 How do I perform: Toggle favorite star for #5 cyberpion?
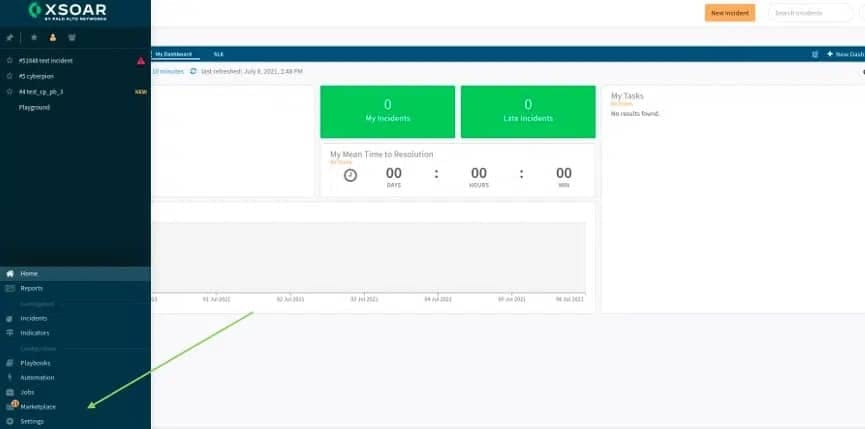coord(10,76)
